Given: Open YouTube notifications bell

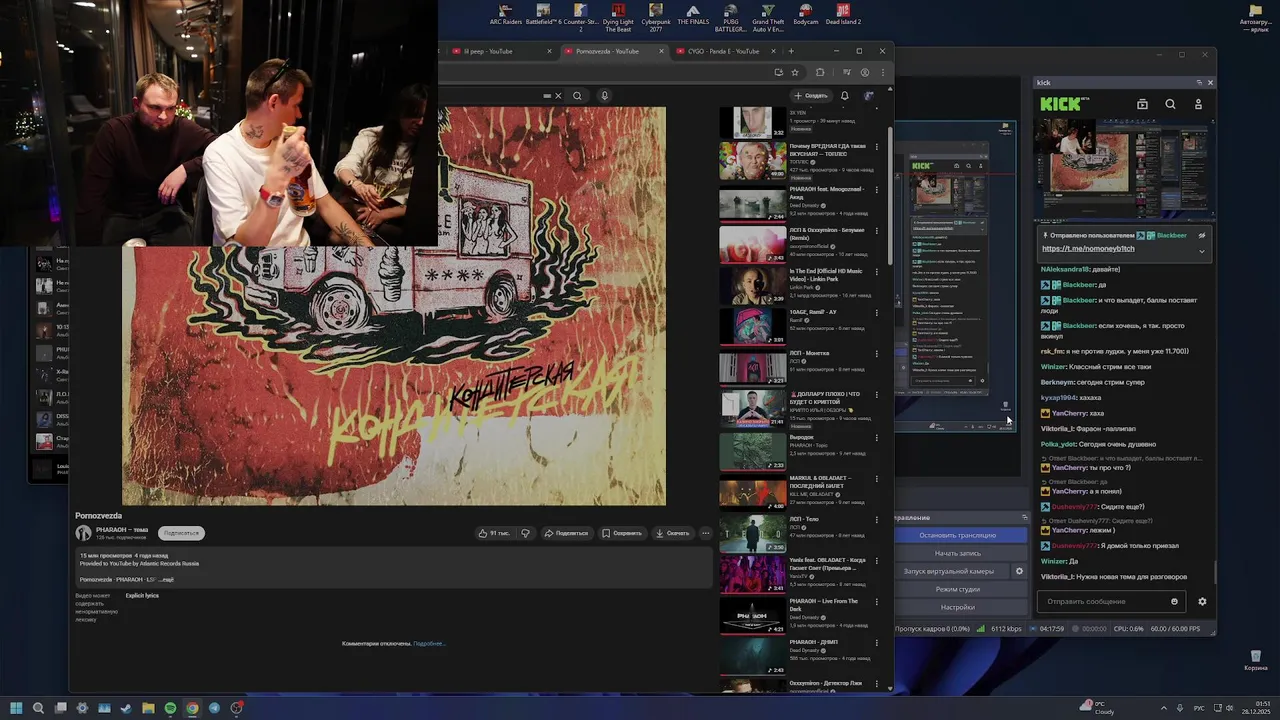Looking at the screenshot, I should pos(844,96).
